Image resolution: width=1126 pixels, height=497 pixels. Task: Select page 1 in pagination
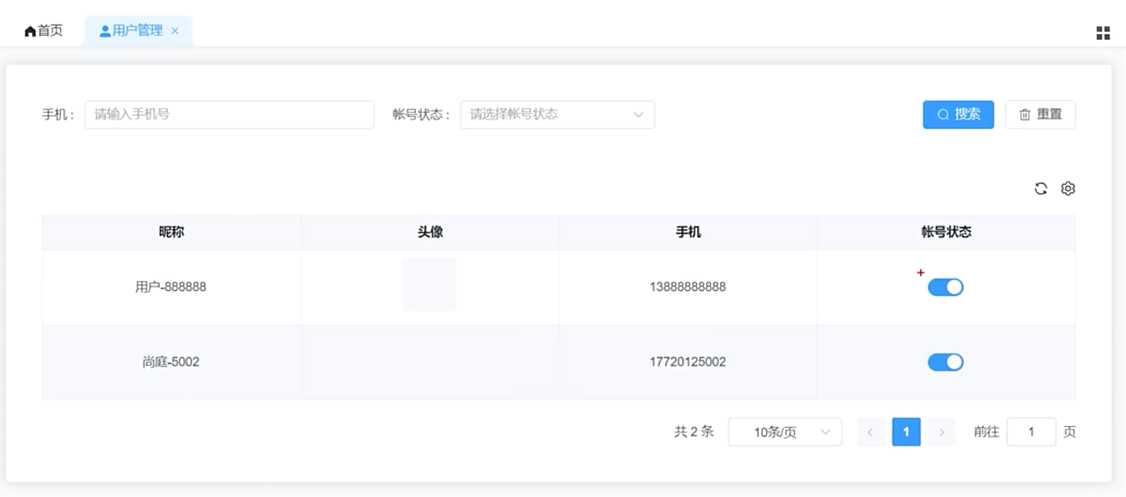point(906,432)
